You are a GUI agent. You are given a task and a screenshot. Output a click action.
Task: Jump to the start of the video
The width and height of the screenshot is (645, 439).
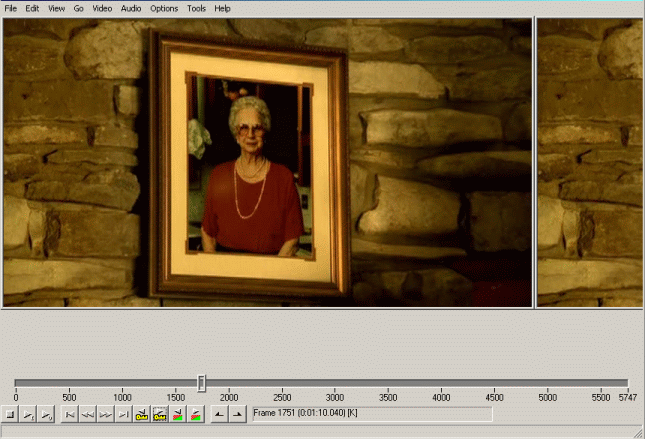tap(70, 414)
